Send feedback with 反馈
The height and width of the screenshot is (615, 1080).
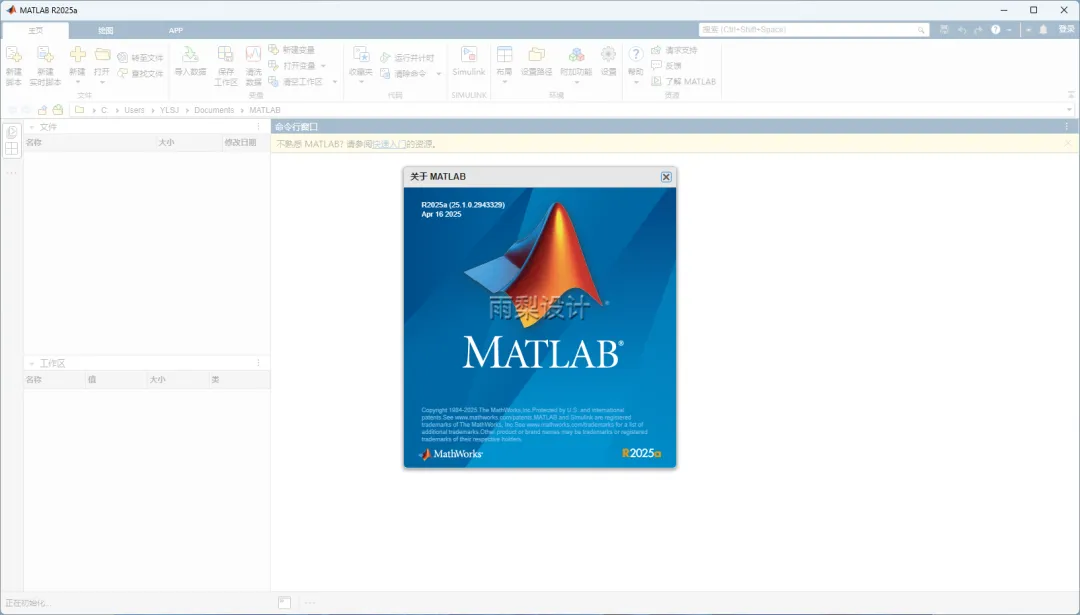667,65
